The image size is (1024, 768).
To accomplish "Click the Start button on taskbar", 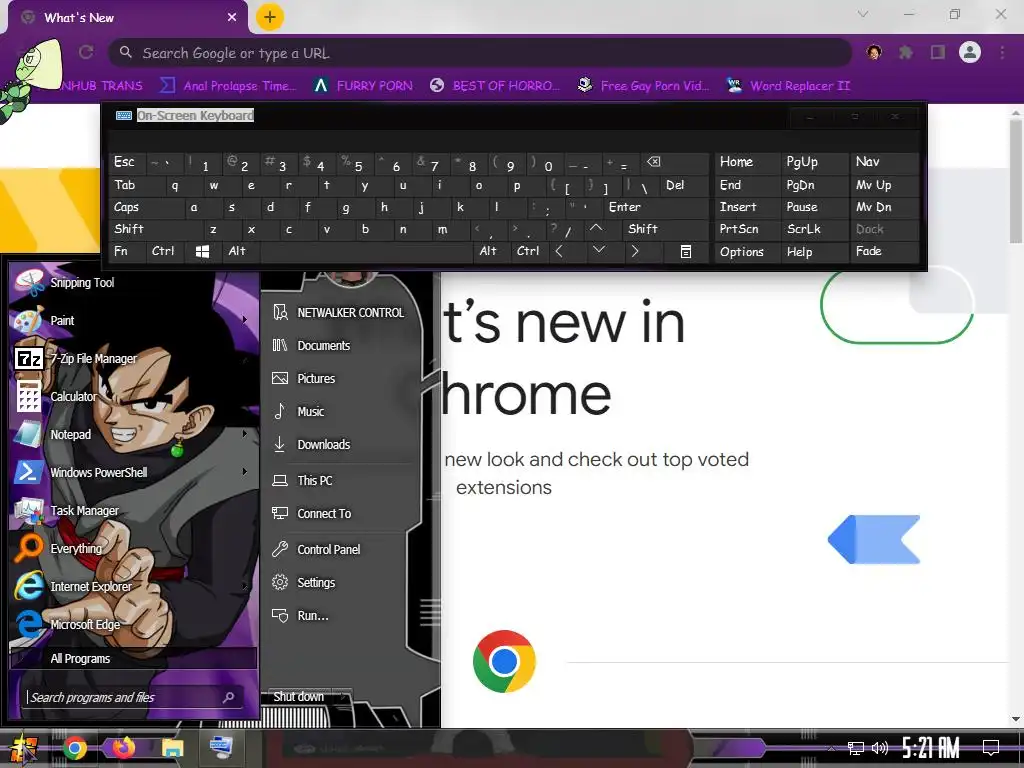I will click(x=24, y=748).
